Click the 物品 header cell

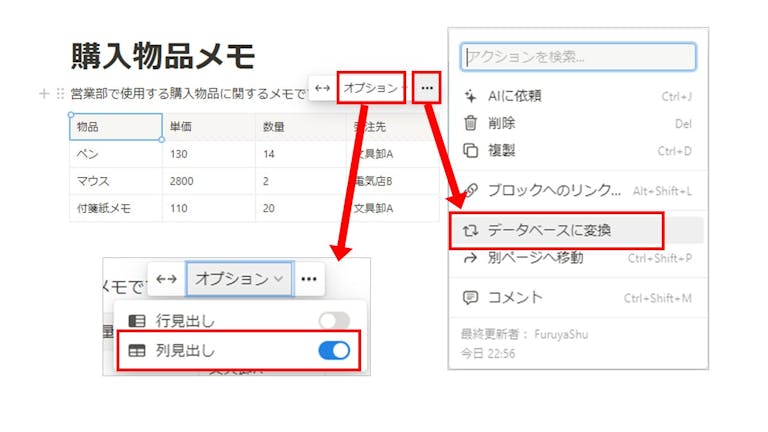tap(116, 127)
